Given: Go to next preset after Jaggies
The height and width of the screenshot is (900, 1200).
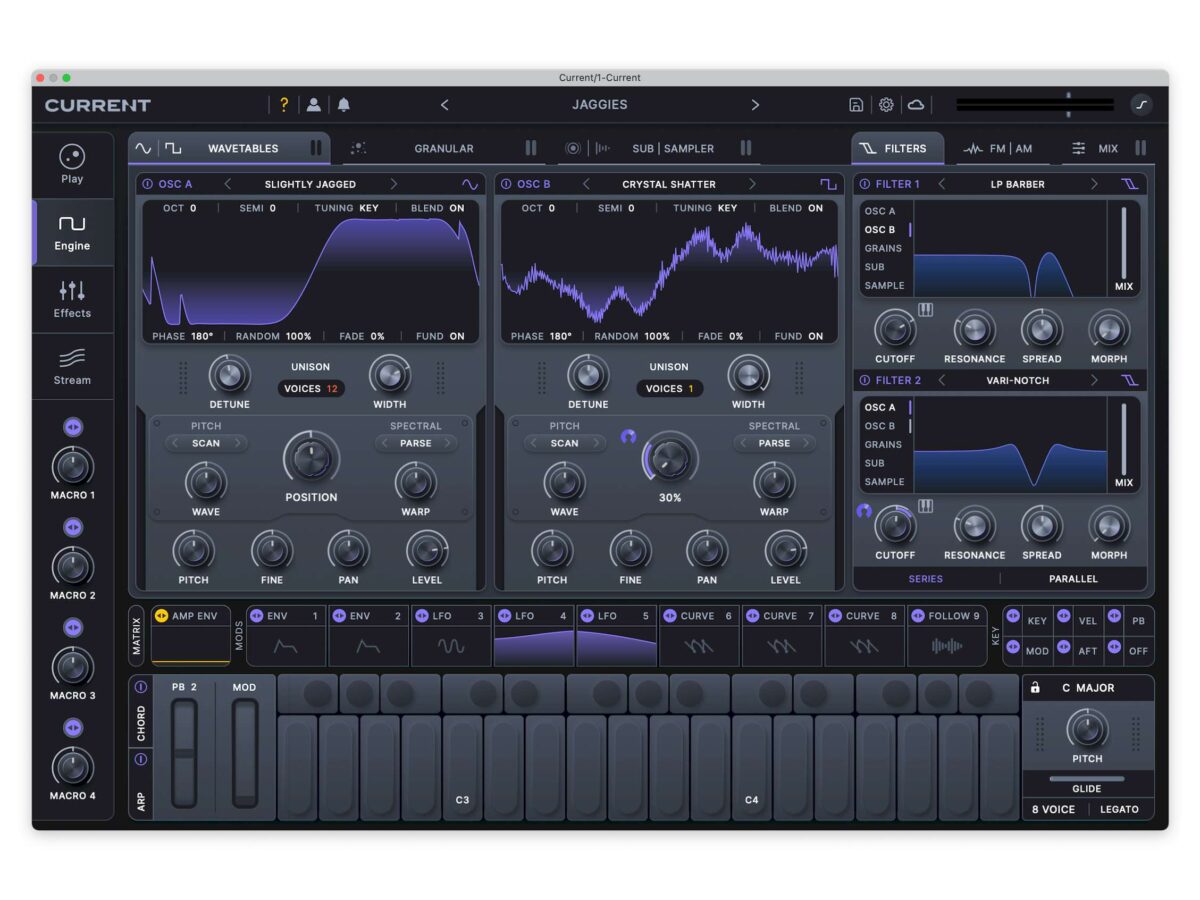Looking at the screenshot, I should (755, 105).
